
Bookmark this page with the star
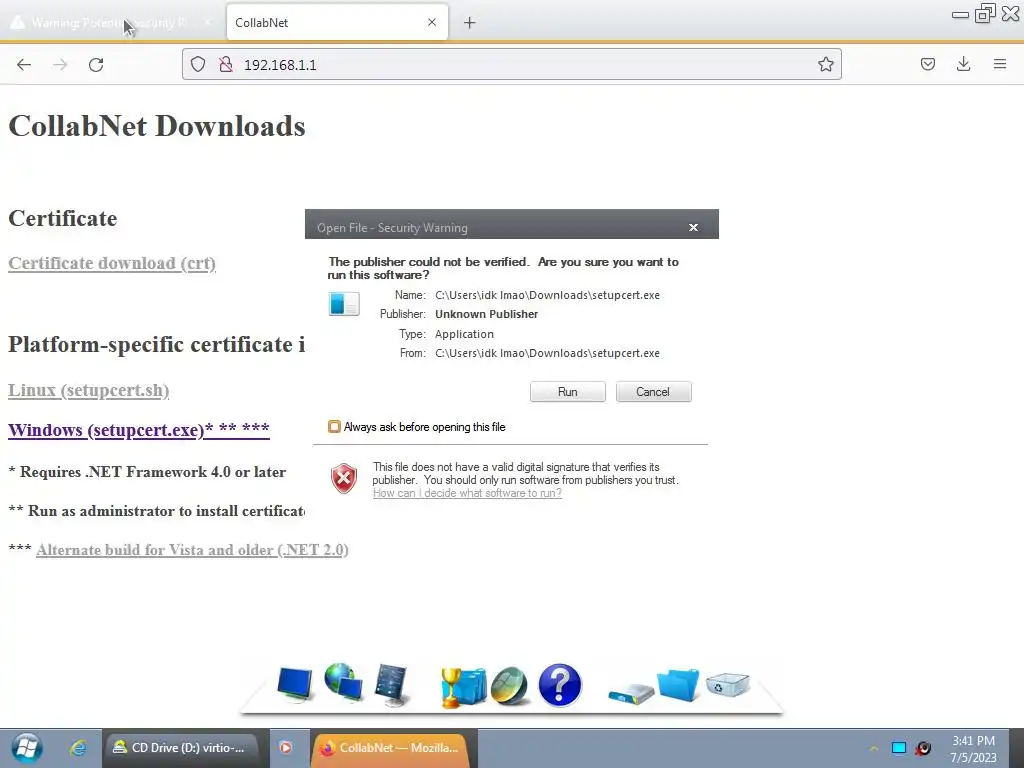(825, 64)
